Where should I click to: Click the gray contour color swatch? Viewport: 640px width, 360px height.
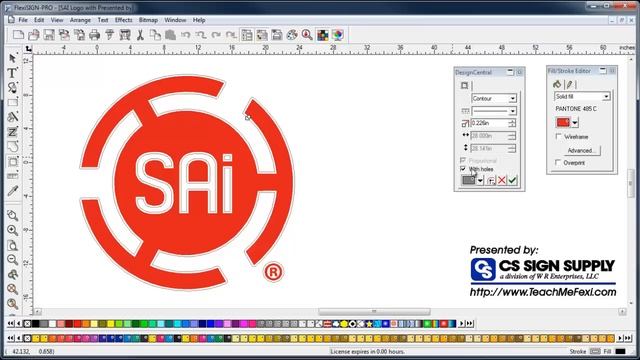(x=469, y=180)
